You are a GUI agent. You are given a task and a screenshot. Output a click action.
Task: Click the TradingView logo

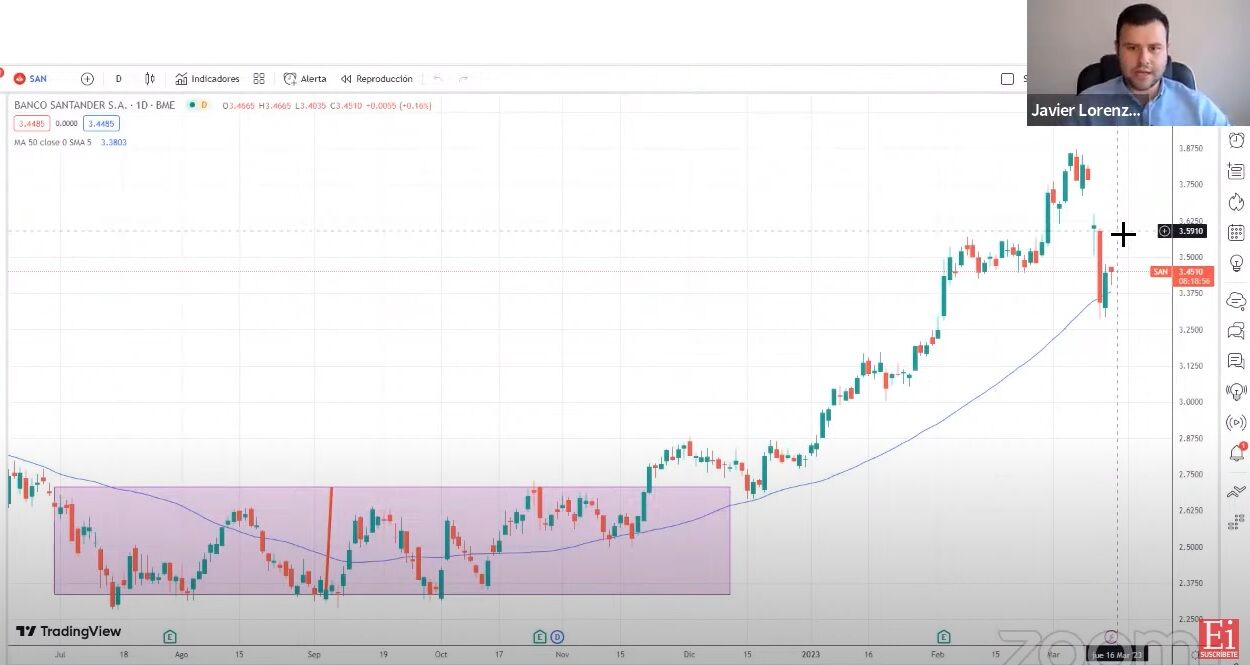68,631
